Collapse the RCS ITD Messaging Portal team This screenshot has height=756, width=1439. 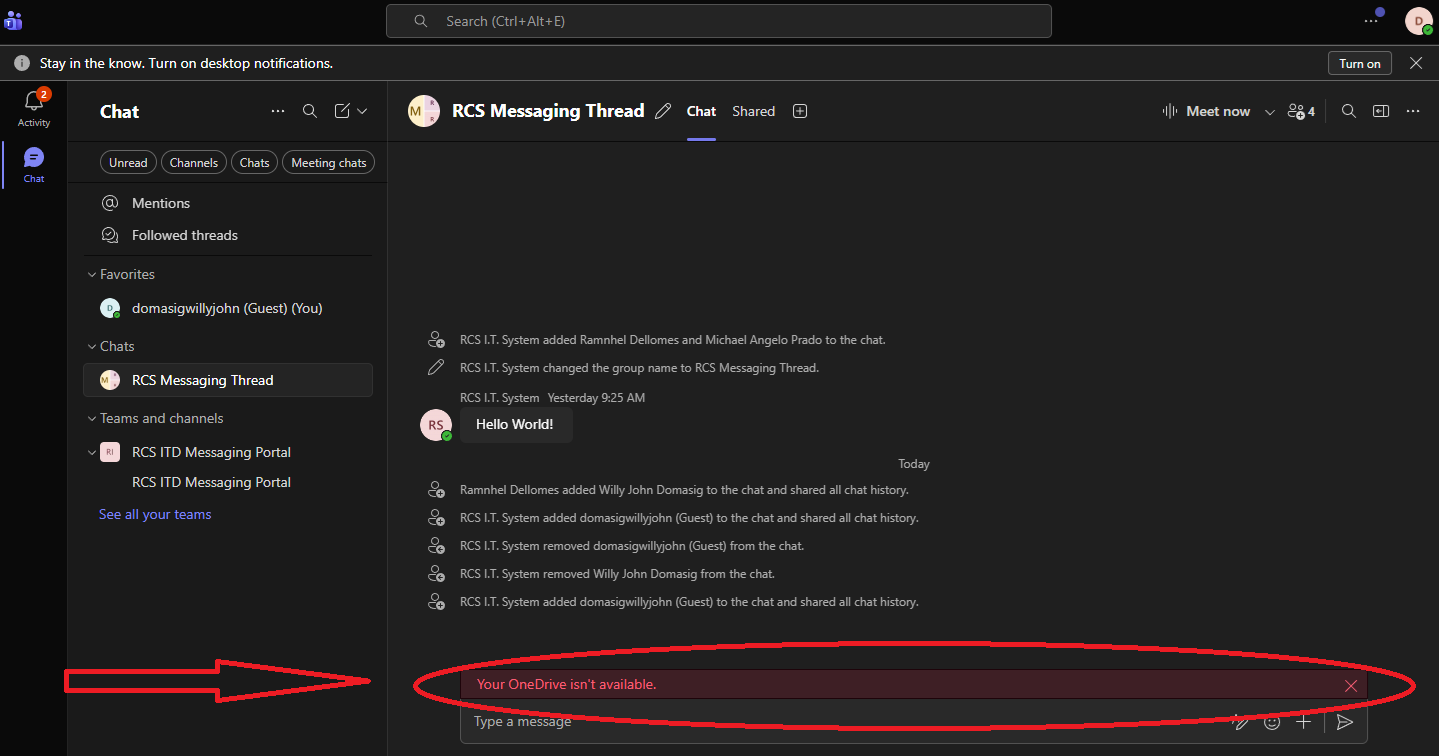pos(92,452)
